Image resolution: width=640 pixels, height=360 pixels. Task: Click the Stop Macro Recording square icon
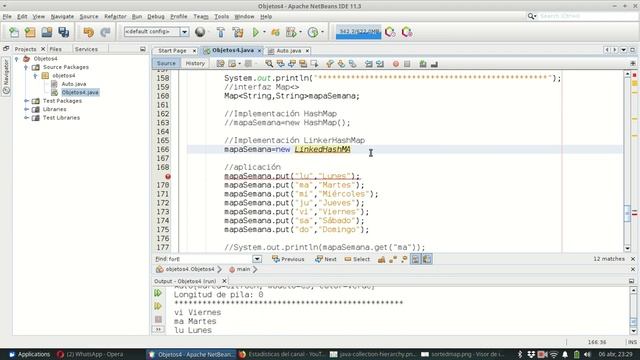407,64
